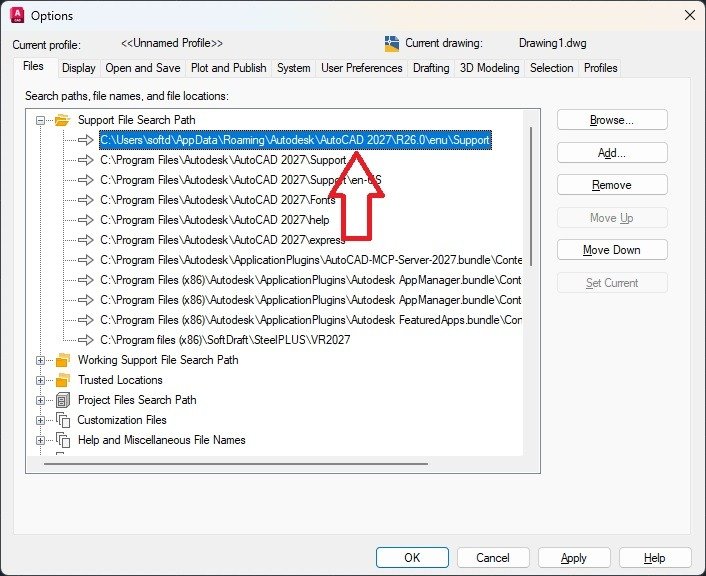Click the arrow icon beside the Roaming\Autodesk Support path
The width and height of the screenshot is (706, 576).
pyautogui.click(x=86, y=140)
